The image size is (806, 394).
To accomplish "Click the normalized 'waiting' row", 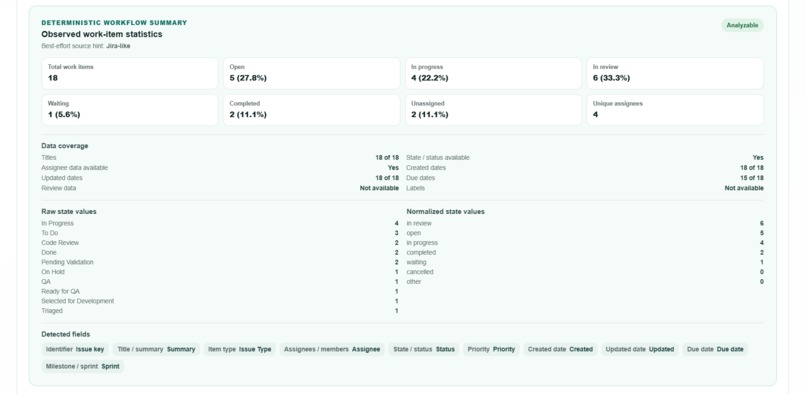I will 585,262.
